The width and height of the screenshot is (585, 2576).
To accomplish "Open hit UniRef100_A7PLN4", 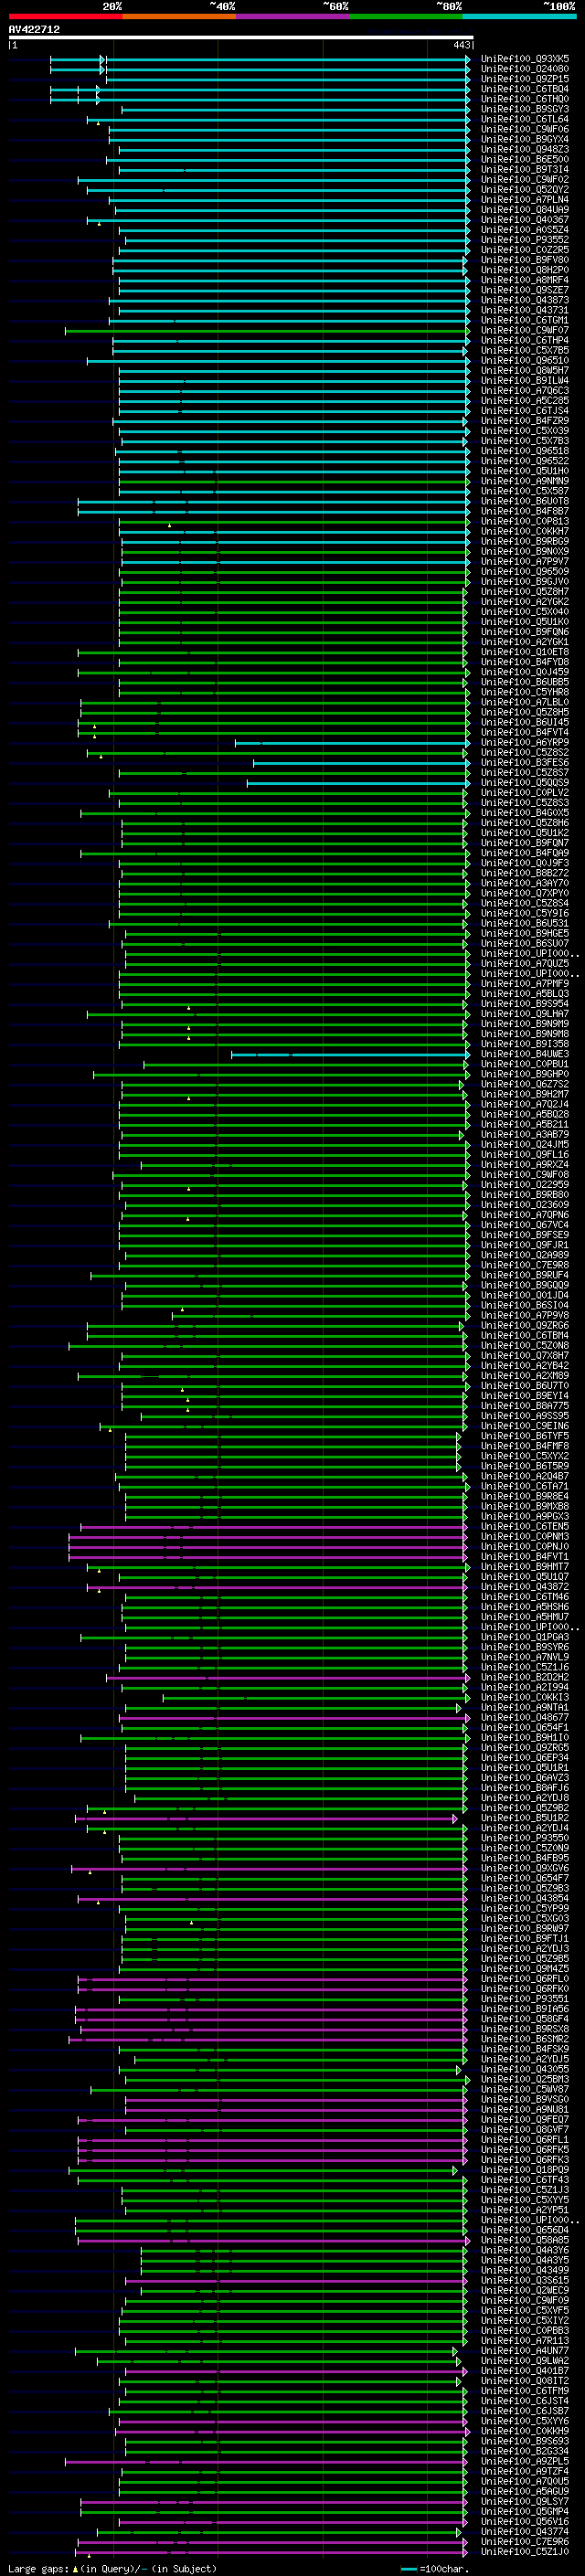I will 525,199.
